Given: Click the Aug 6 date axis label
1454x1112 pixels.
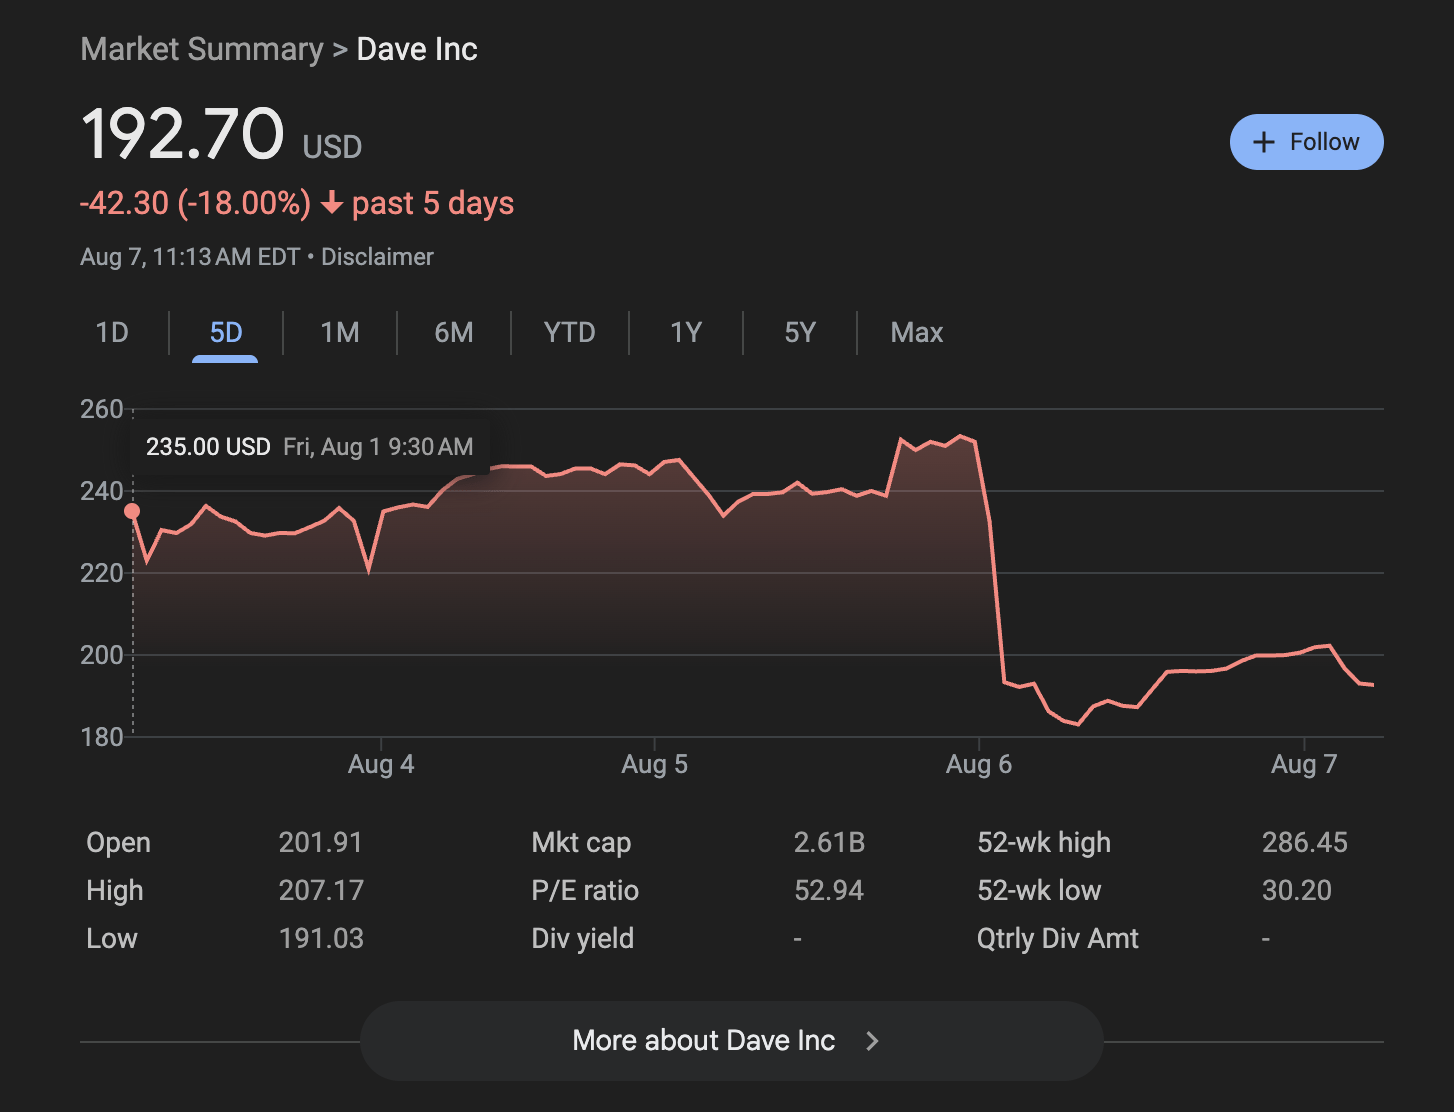Looking at the screenshot, I should (979, 765).
